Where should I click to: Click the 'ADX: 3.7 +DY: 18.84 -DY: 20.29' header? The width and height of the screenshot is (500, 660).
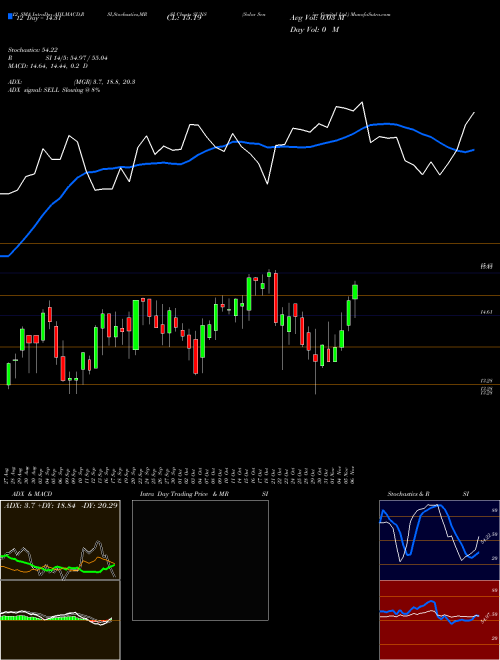tap(60, 505)
